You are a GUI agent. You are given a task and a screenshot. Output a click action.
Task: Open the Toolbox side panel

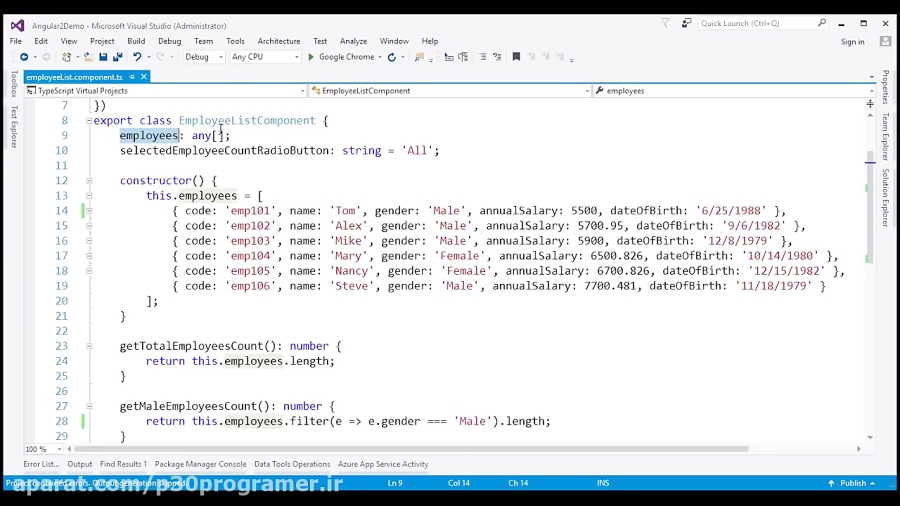point(14,83)
